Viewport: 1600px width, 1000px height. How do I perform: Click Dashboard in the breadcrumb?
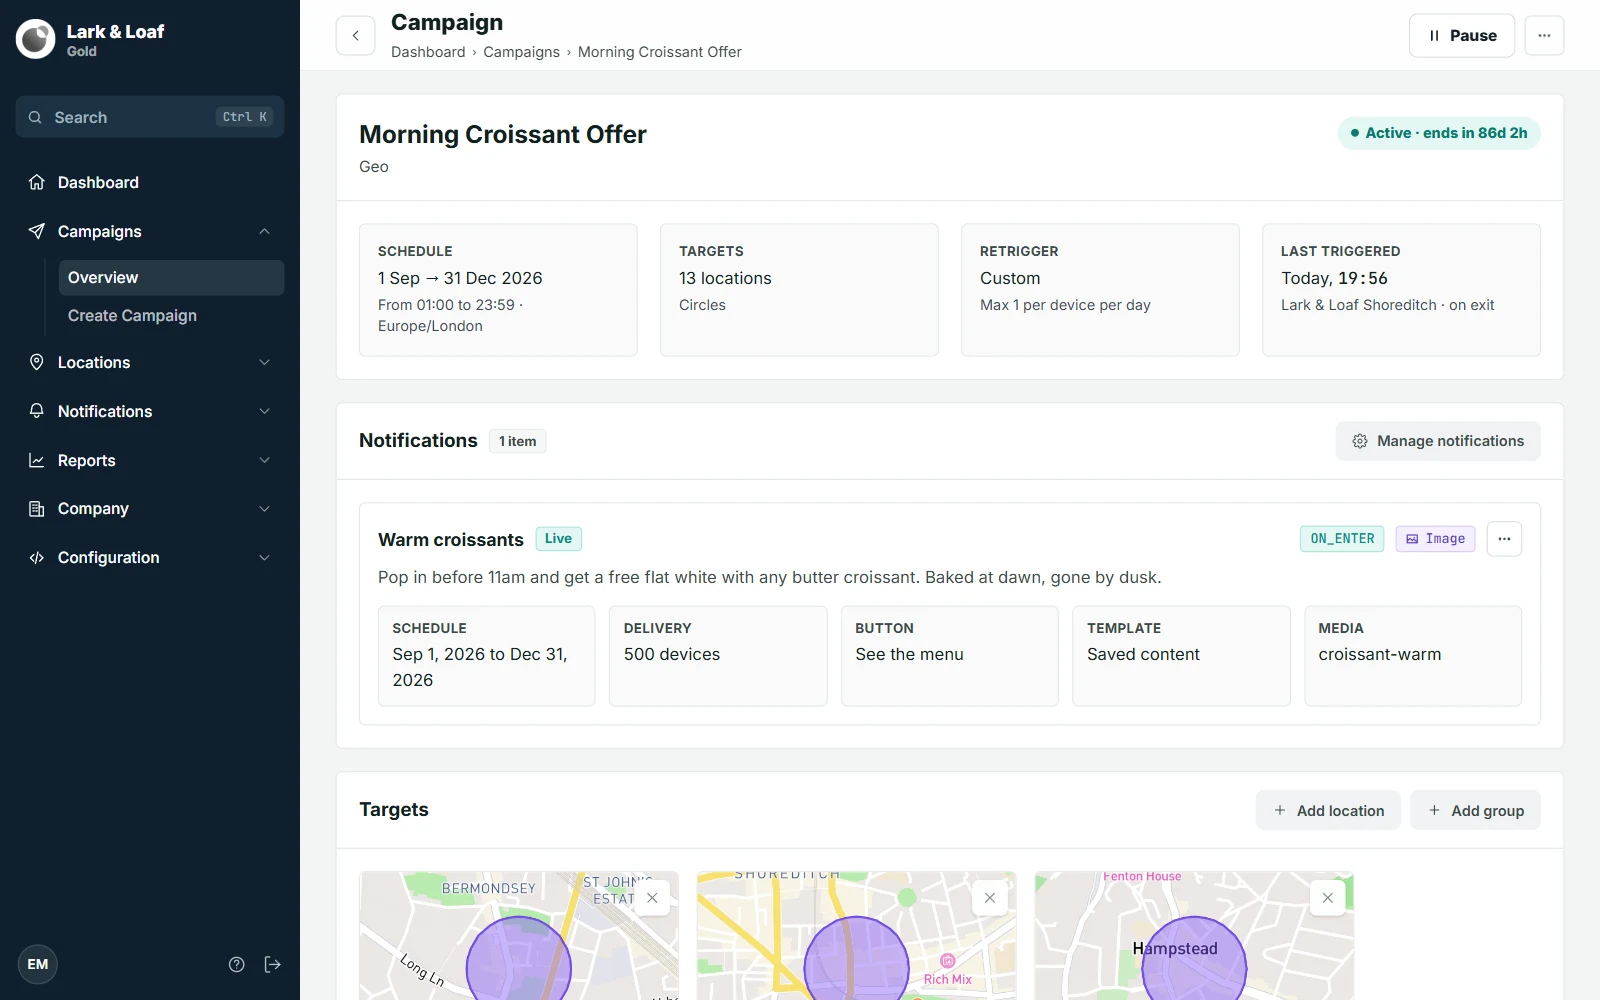(x=428, y=52)
